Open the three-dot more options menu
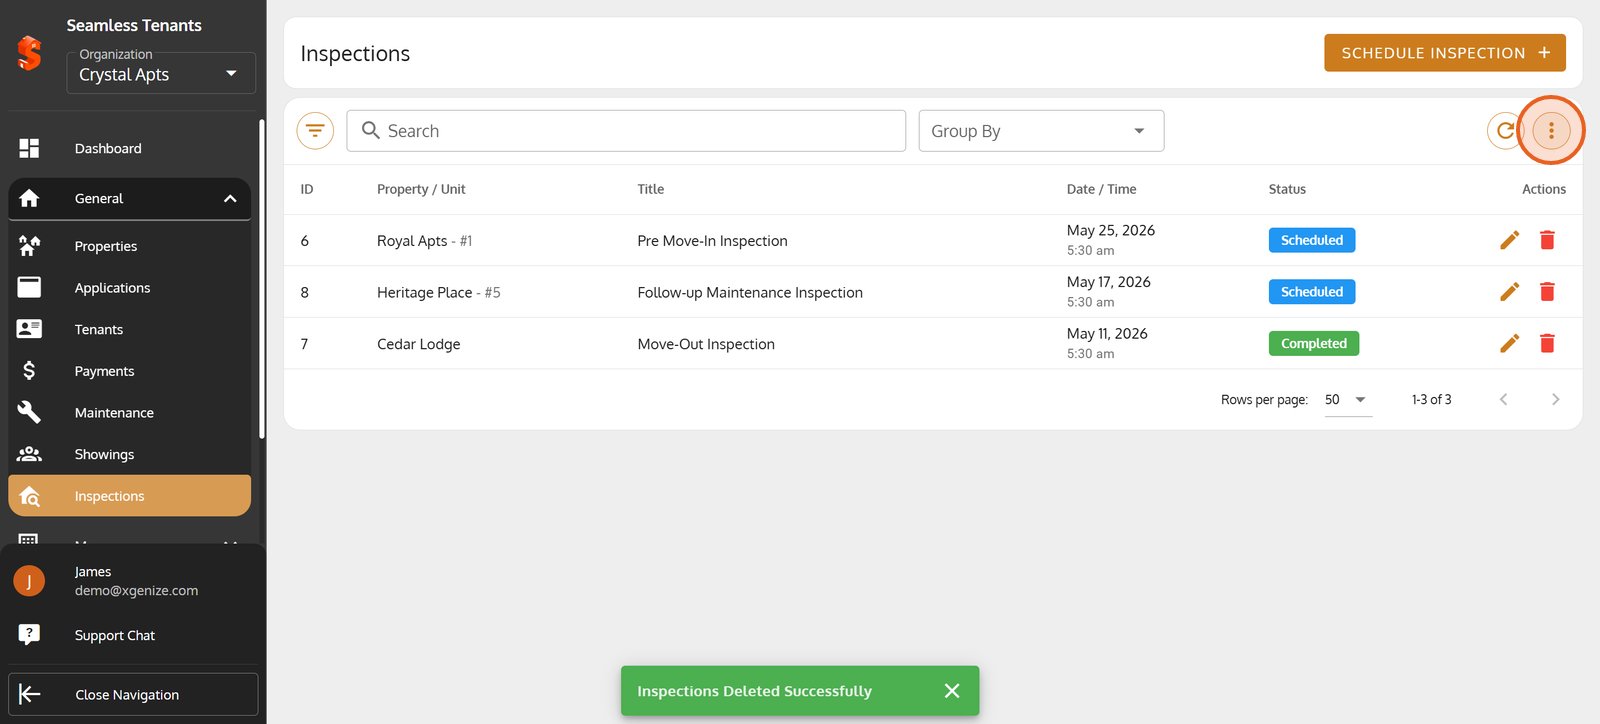 point(1551,131)
